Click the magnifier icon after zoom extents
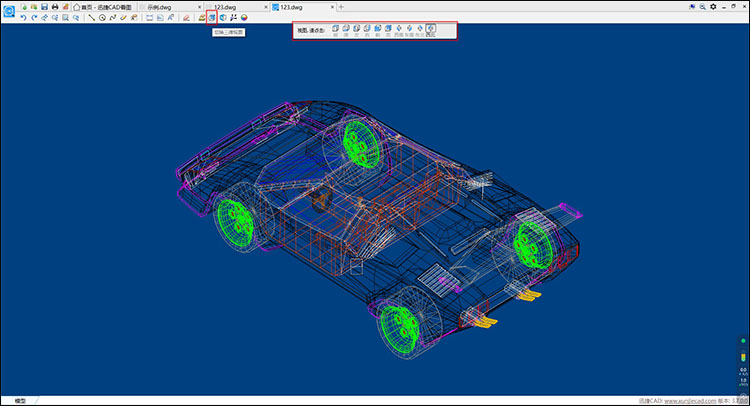The width and height of the screenshot is (750, 406). 76,18
